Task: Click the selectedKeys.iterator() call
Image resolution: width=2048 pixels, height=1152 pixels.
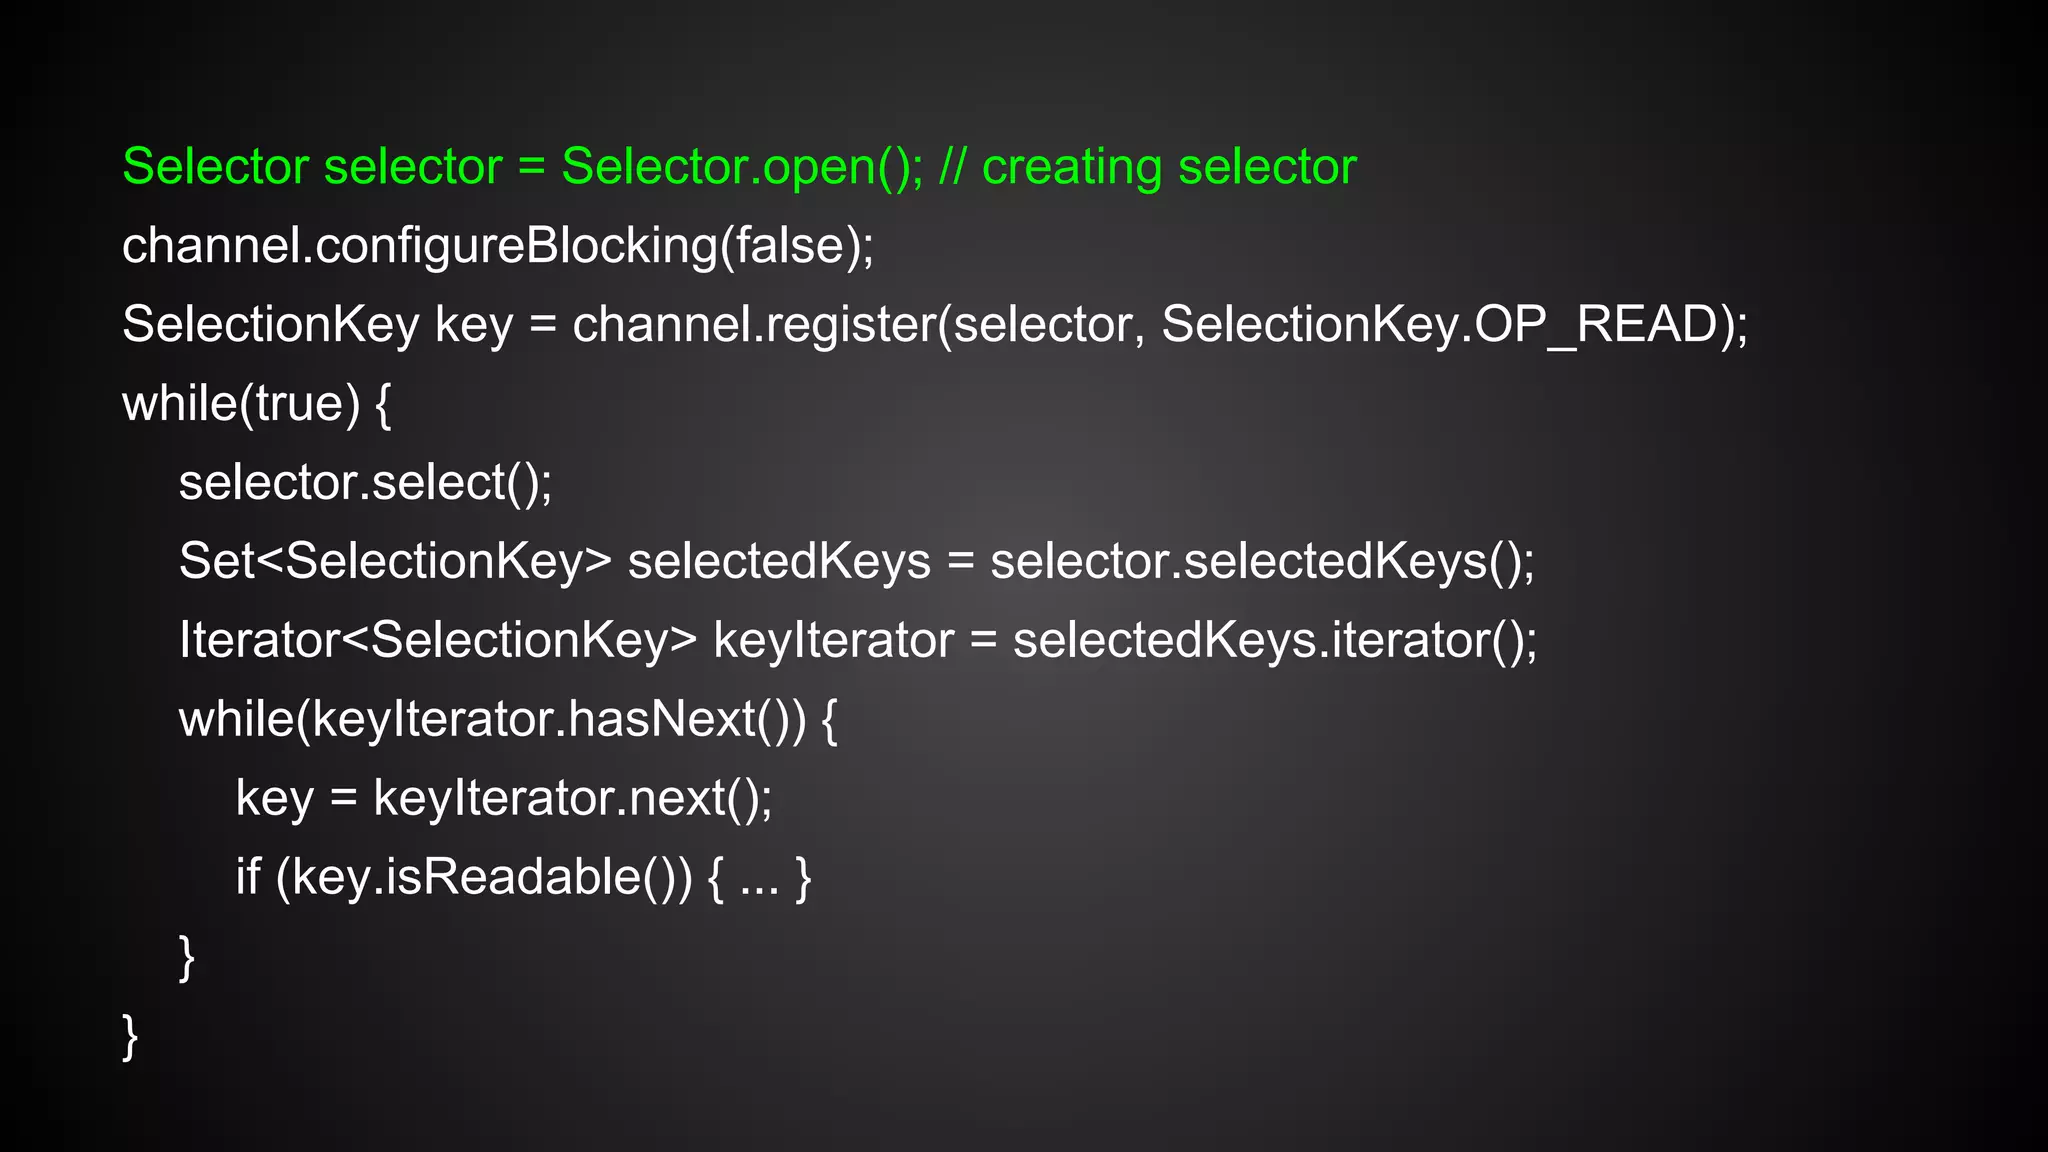Action: 1275,640
